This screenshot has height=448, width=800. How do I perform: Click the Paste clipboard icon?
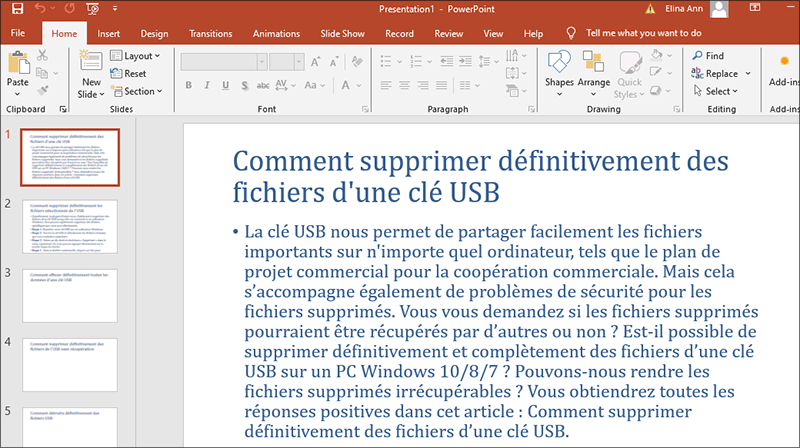(x=18, y=63)
